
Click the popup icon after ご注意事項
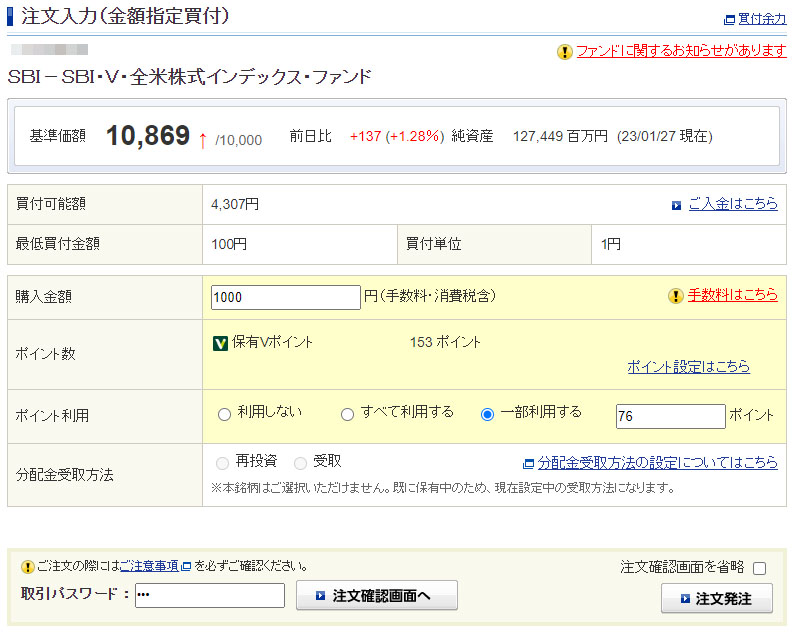click(x=186, y=567)
